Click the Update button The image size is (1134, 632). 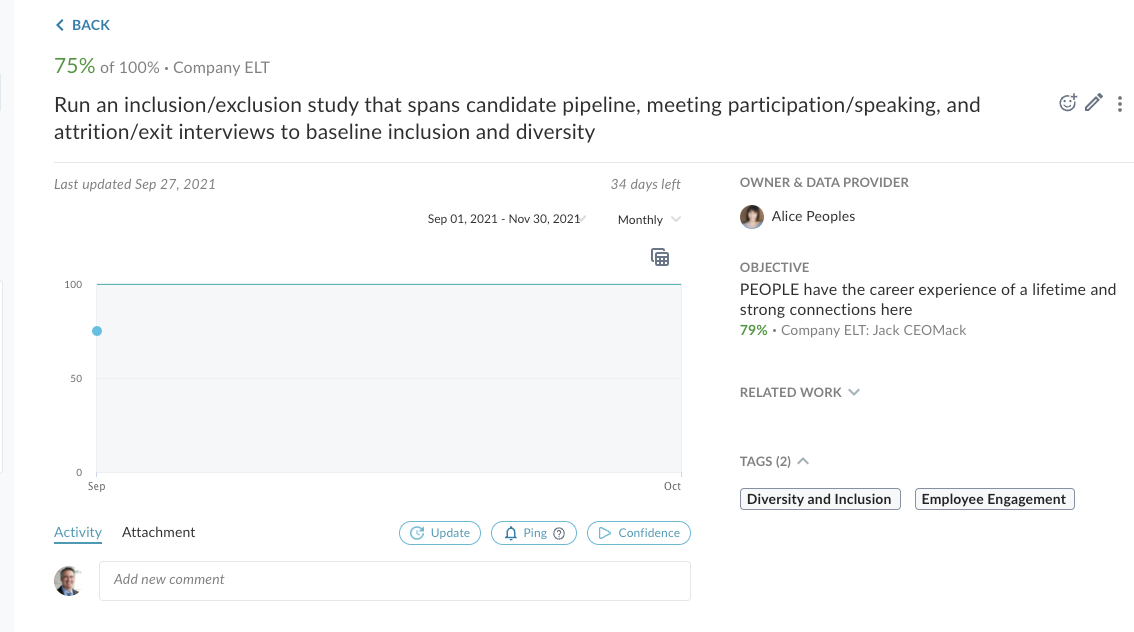tap(440, 533)
